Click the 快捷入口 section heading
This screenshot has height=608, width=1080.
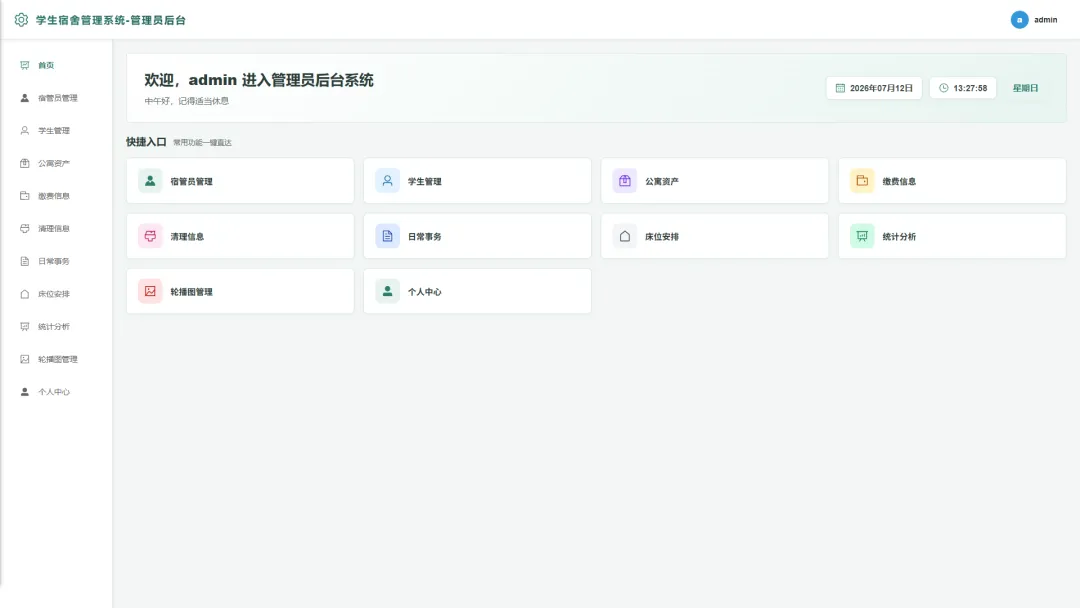(x=146, y=142)
